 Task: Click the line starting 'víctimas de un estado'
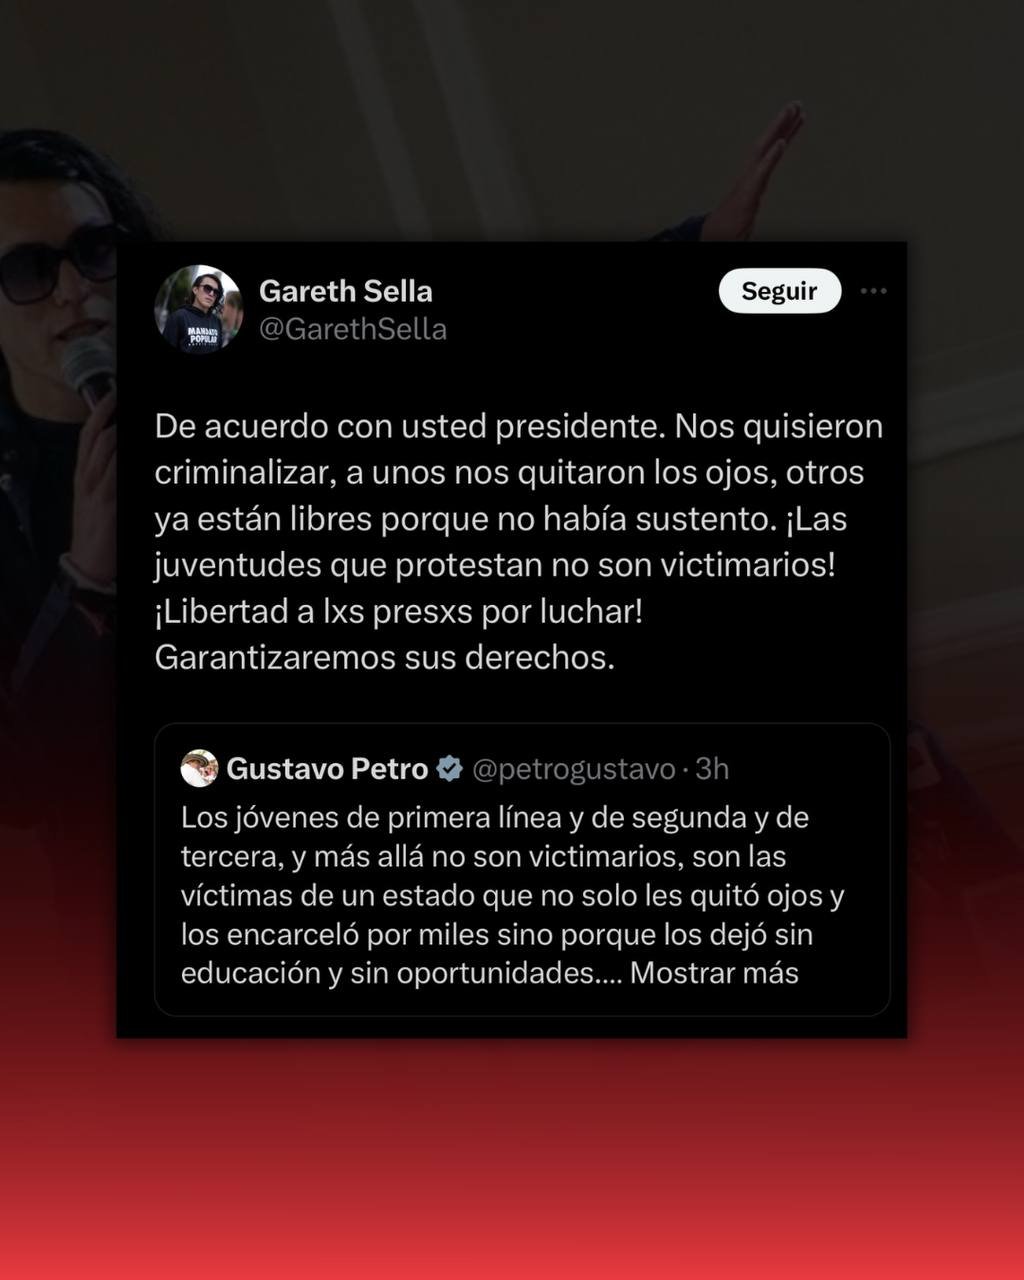513,895
